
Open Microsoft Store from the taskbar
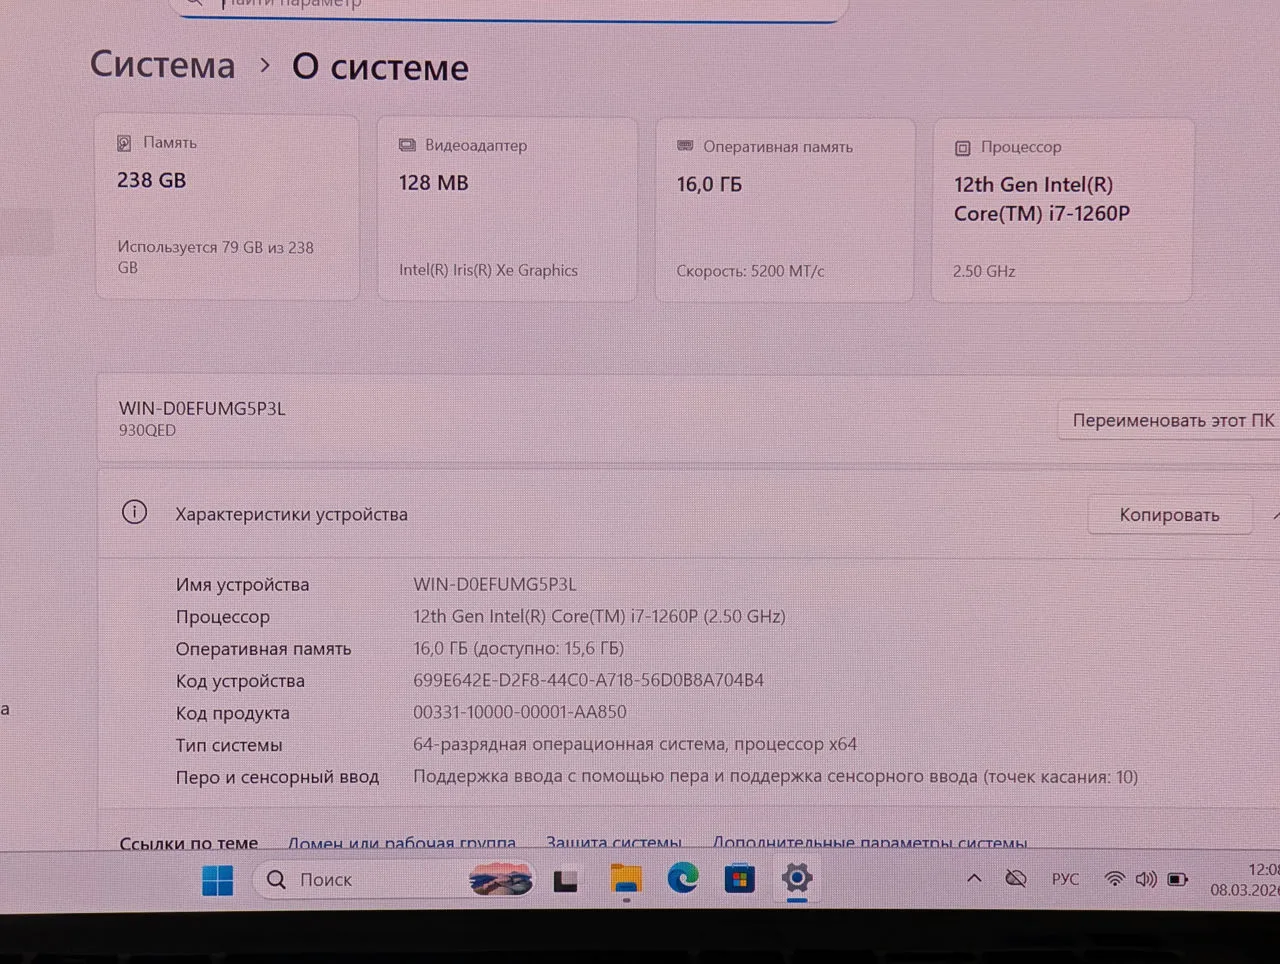[x=740, y=880]
